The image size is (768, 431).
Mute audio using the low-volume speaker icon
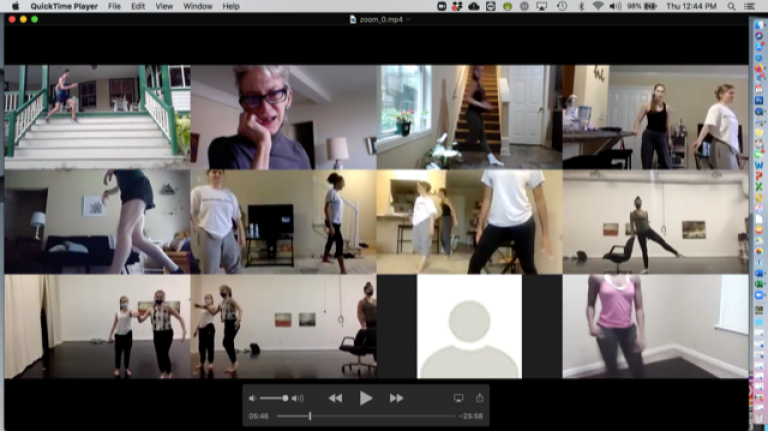252,398
